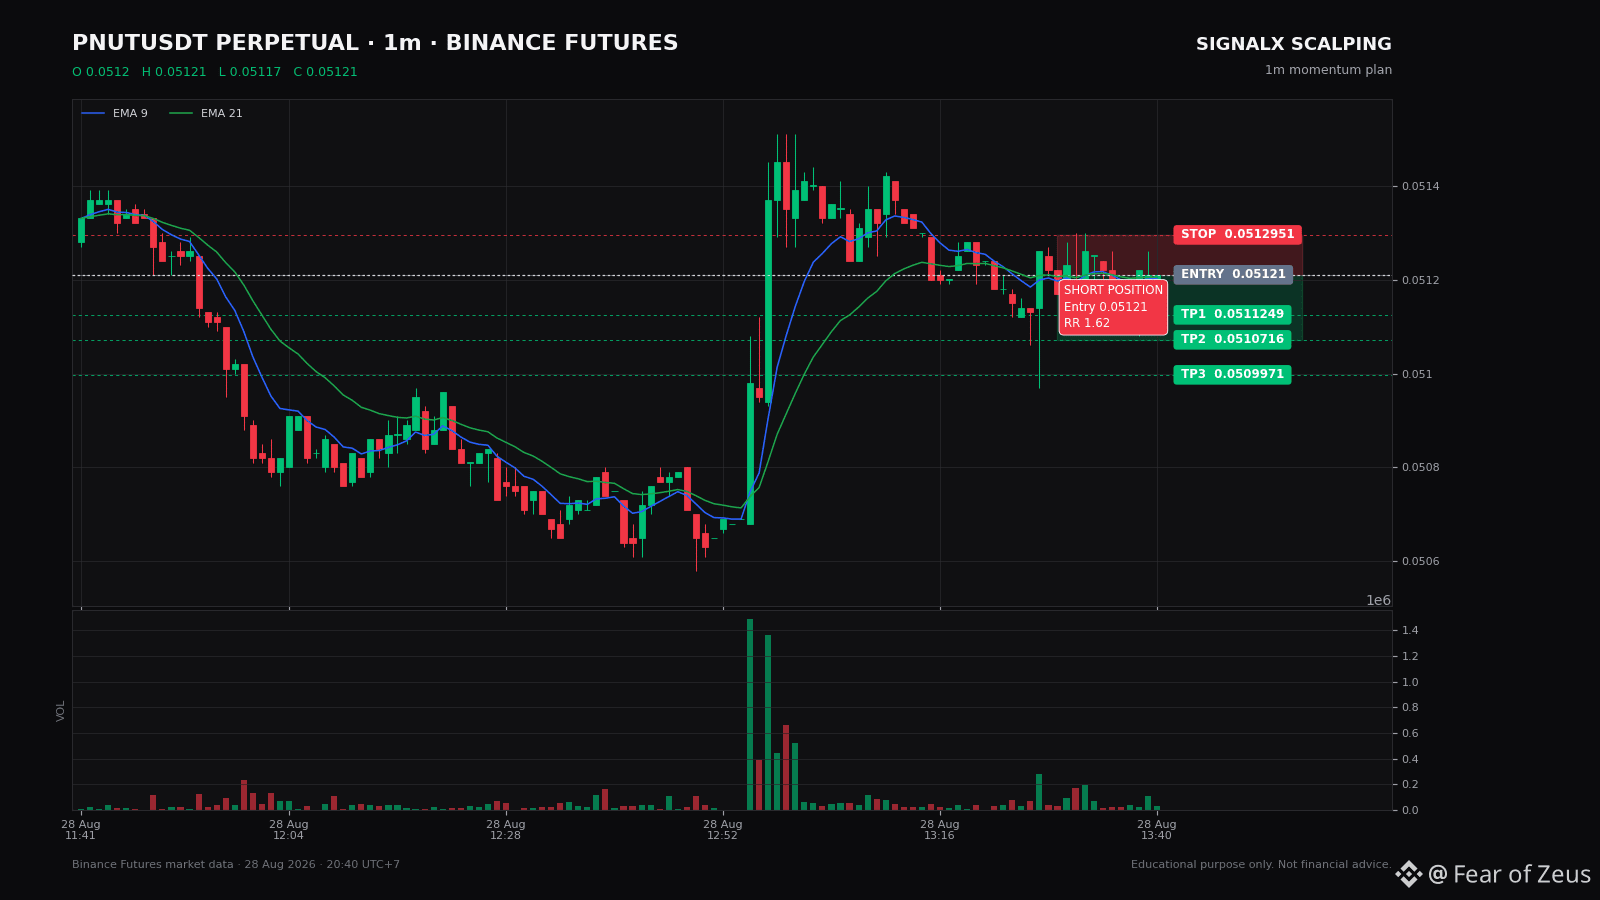This screenshot has width=1600, height=900.
Task: Click the "28 Aug 13:40" time label
Action: point(1157,830)
